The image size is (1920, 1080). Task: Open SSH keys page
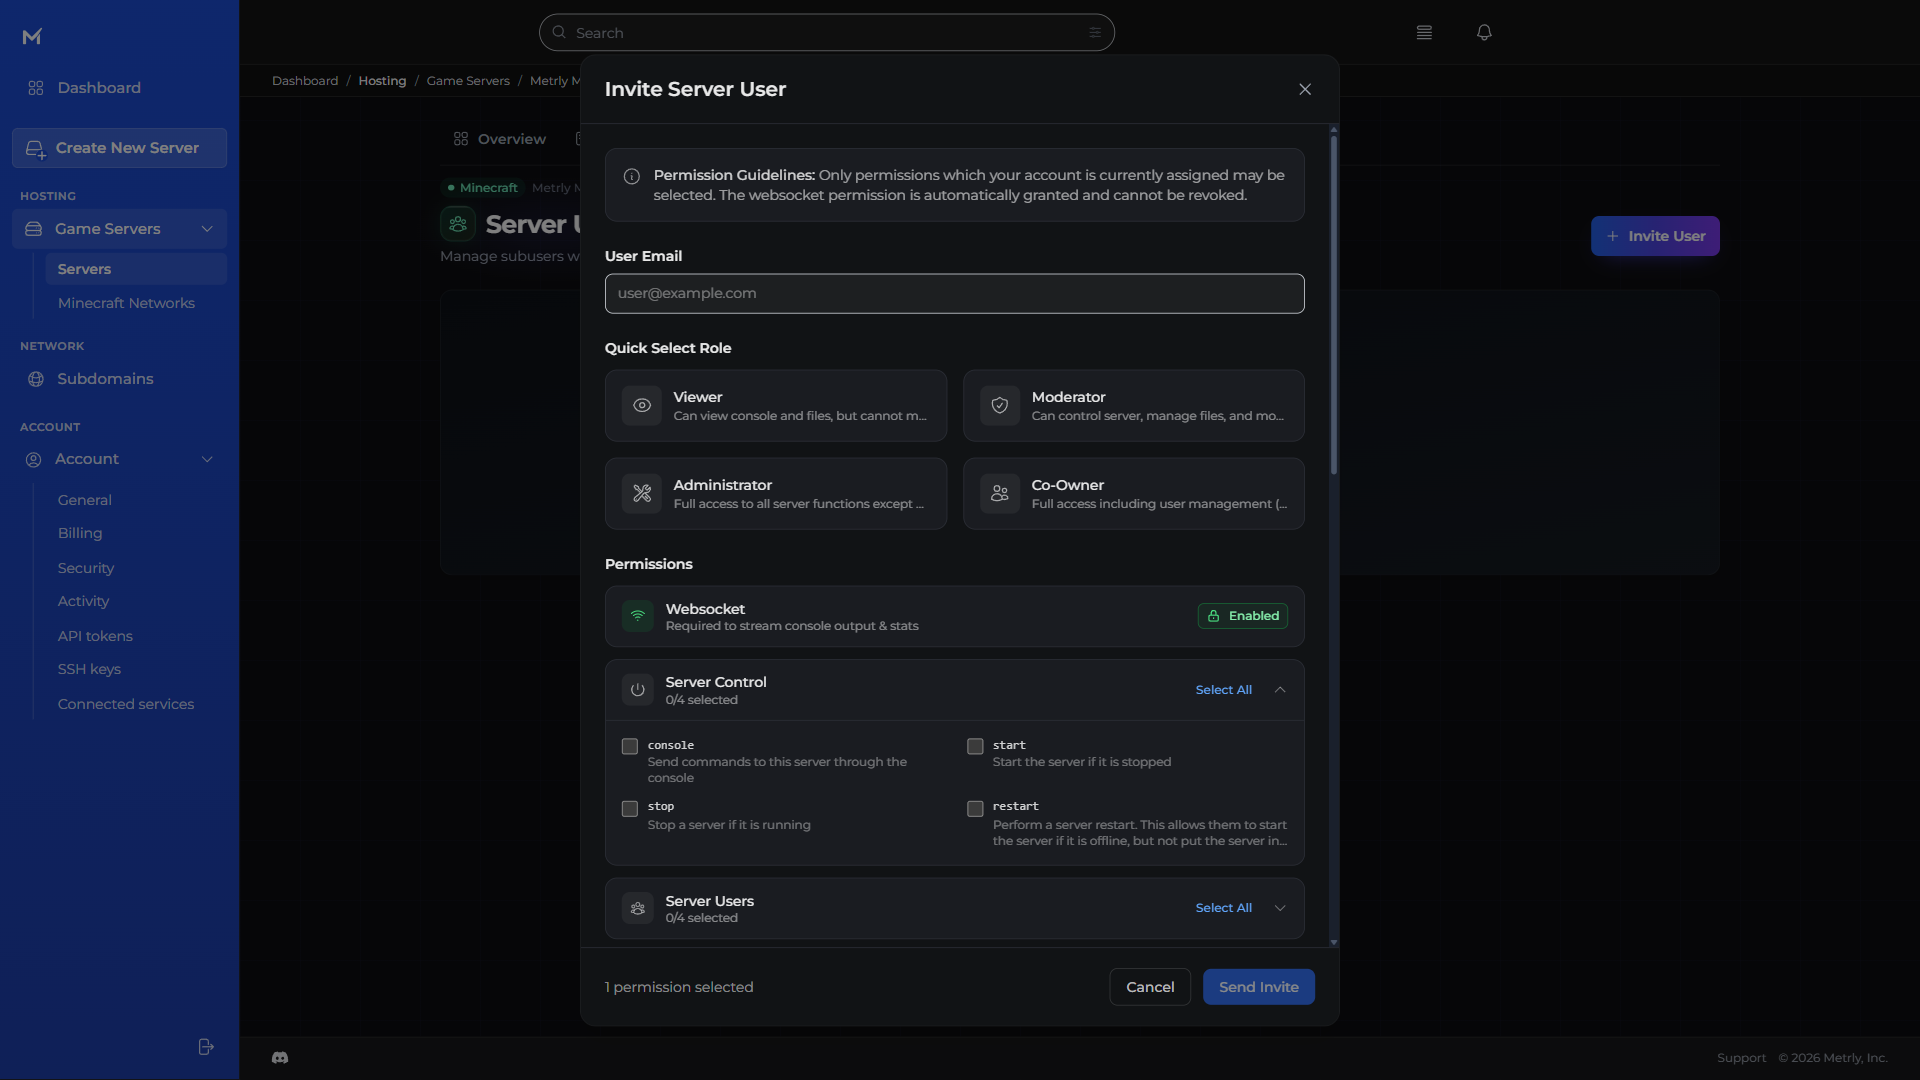pos(89,670)
